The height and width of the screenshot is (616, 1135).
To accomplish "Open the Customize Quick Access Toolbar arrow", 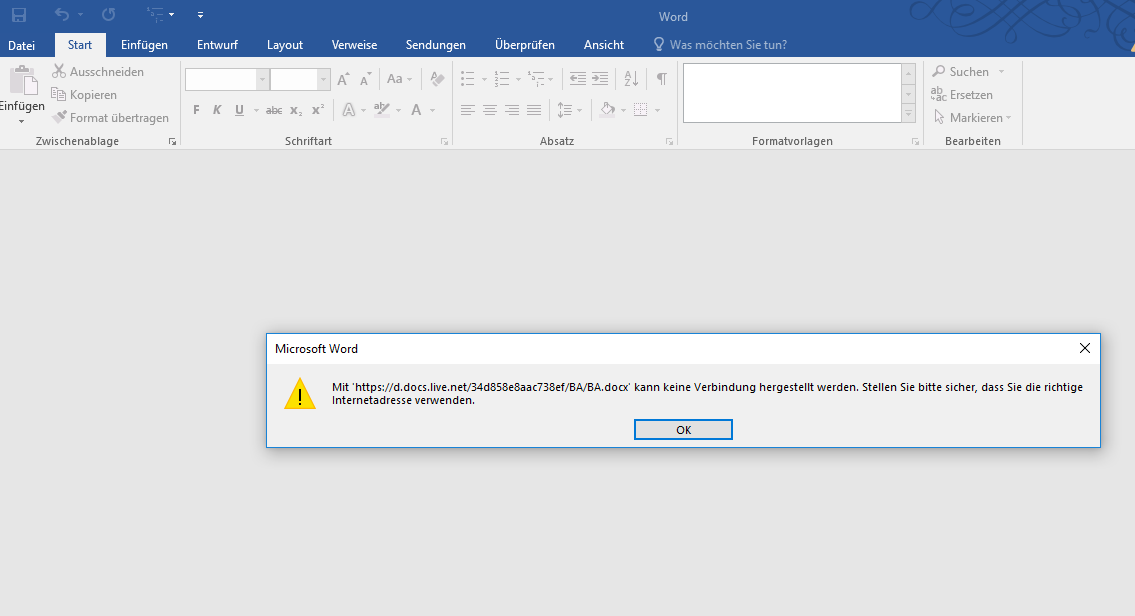I will [x=201, y=14].
